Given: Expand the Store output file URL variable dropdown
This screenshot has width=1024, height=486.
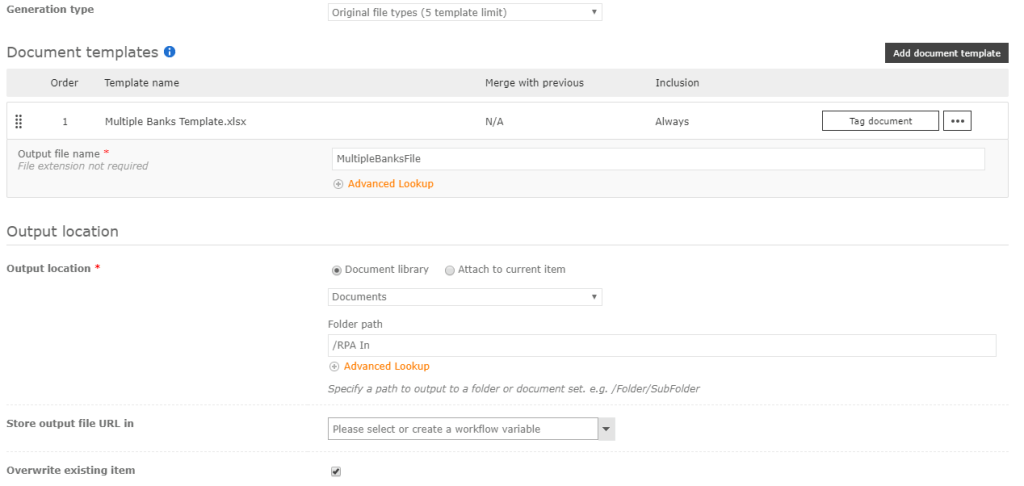Looking at the screenshot, I should pyautogui.click(x=606, y=429).
